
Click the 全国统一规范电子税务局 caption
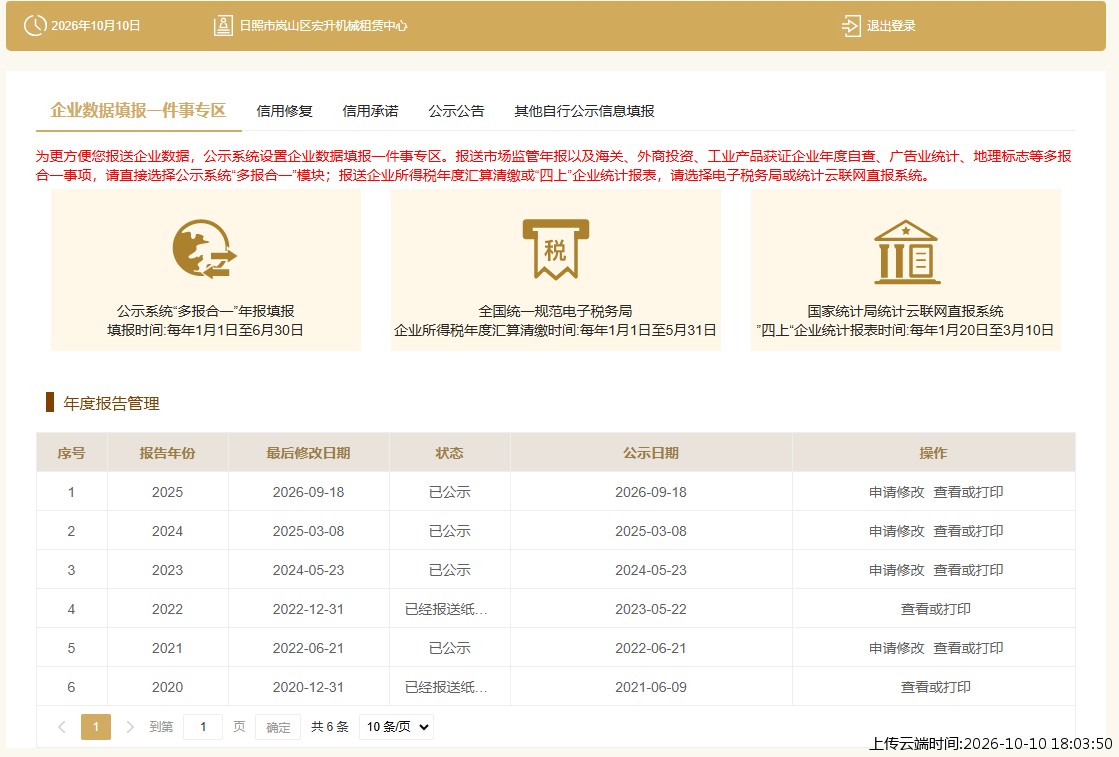pos(555,311)
